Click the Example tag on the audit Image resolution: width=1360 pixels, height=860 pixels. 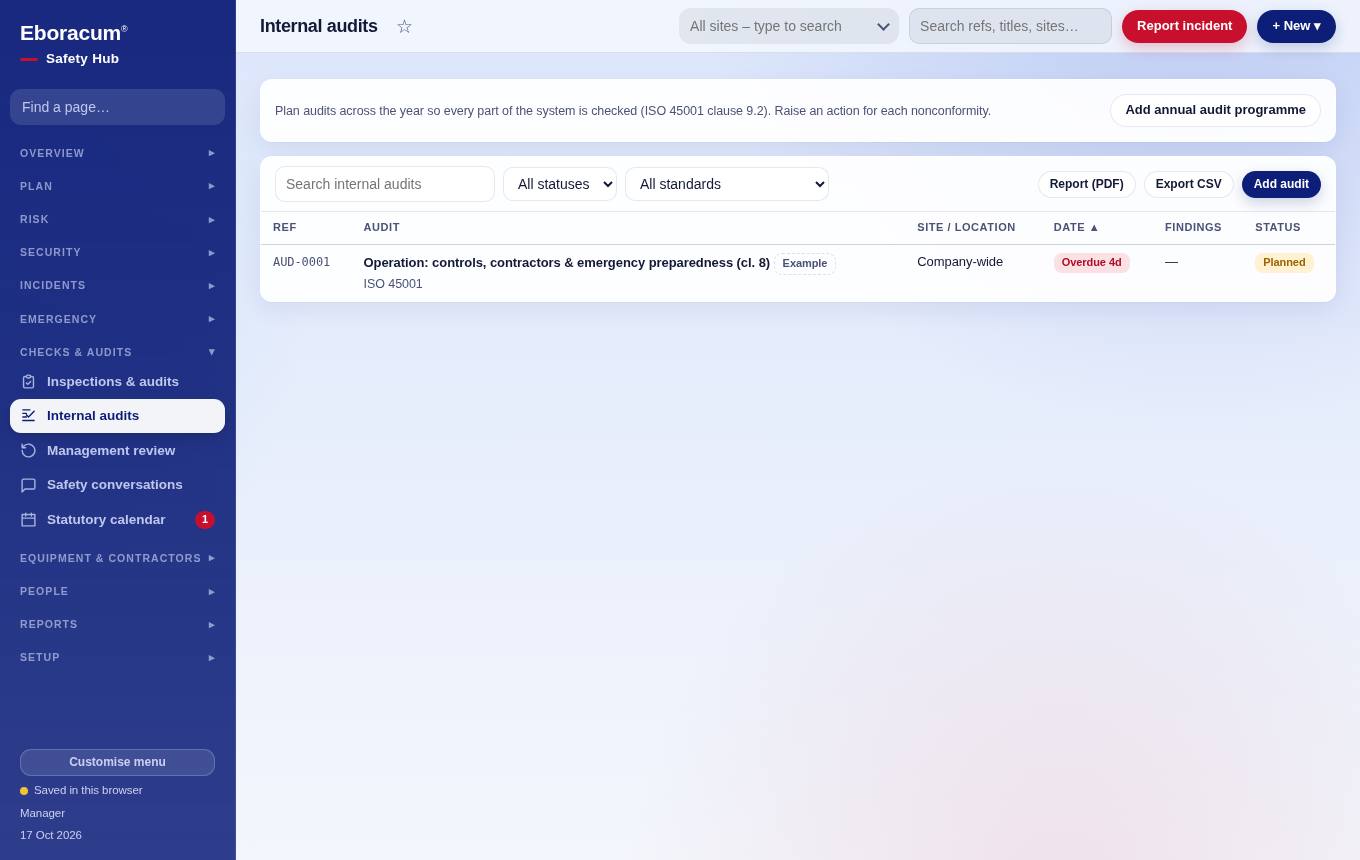pyautogui.click(x=805, y=263)
